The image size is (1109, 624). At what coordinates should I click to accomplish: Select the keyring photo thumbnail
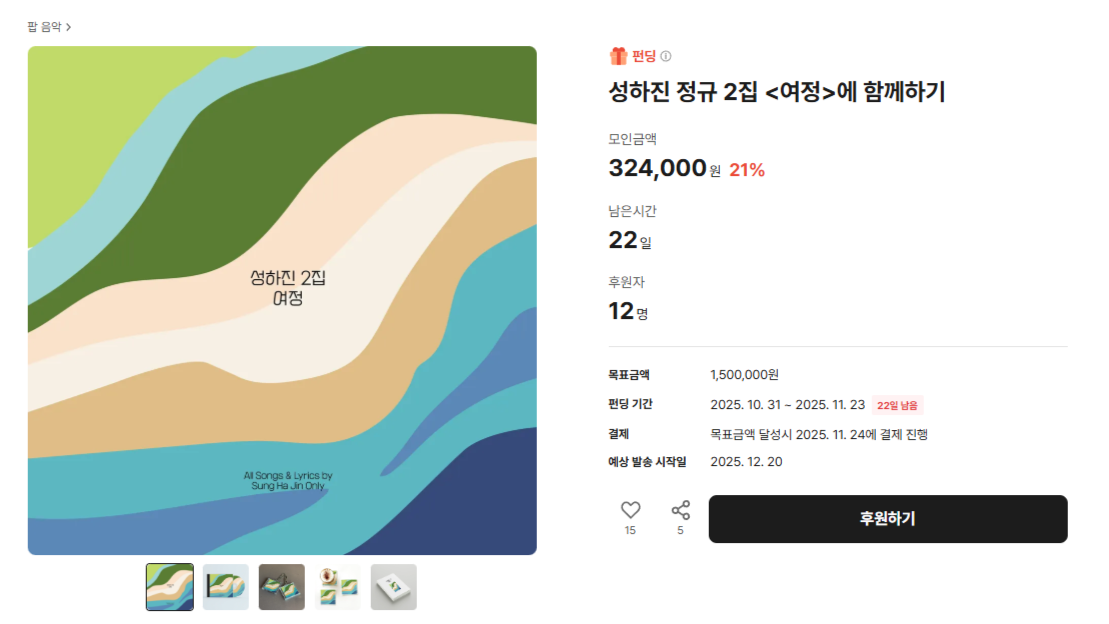click(282, 587)
